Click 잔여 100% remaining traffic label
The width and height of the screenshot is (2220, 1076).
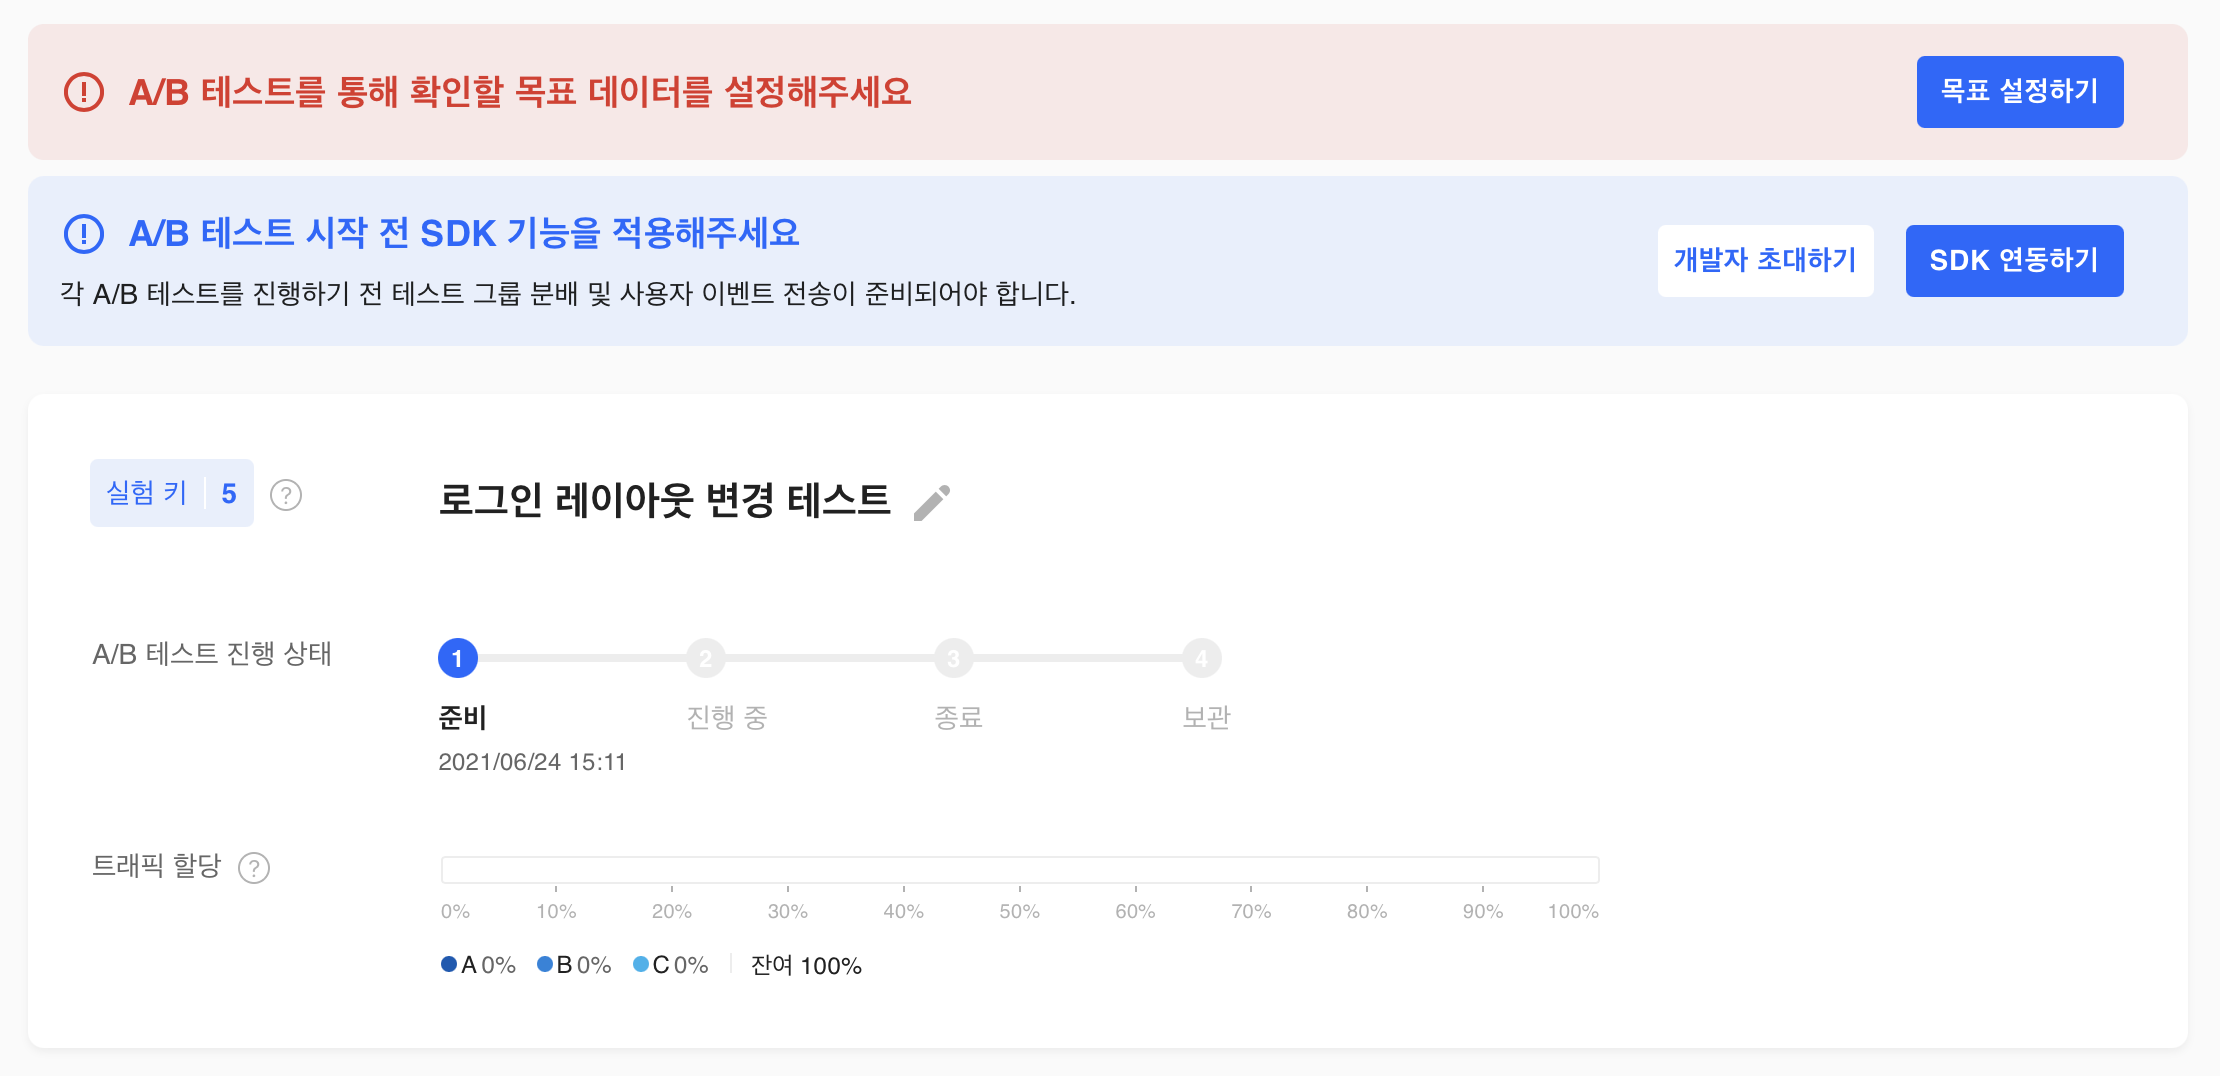click(806, 965)
